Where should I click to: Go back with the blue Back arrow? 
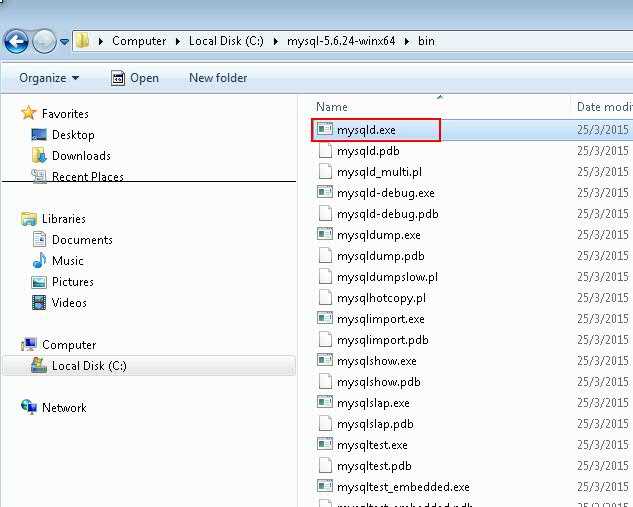[x=16, y=42]
